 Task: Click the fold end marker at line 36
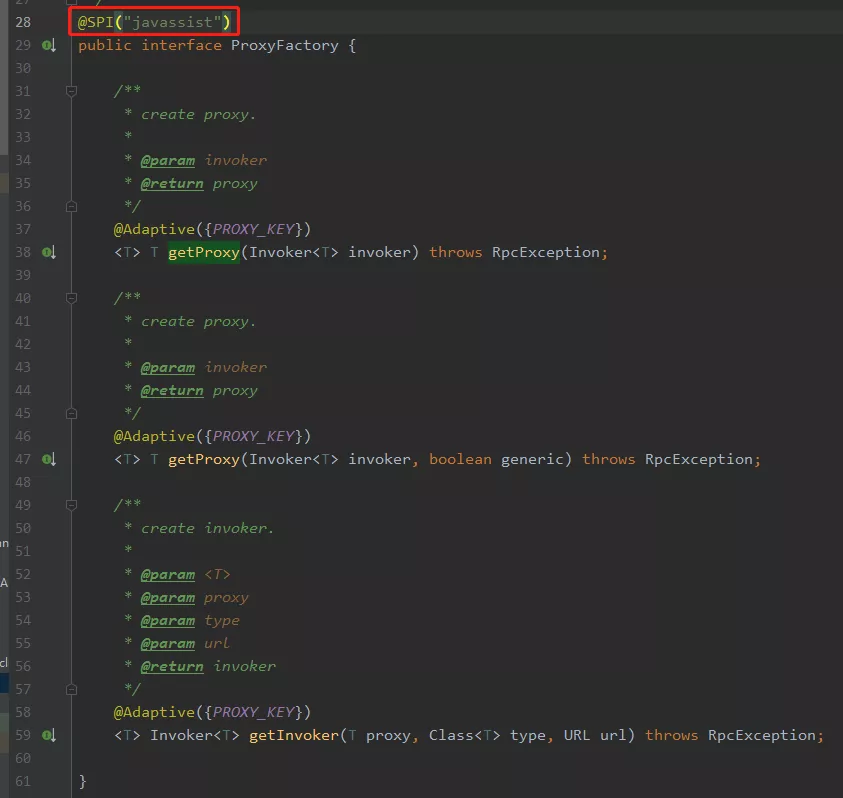(x=71, y=206)
